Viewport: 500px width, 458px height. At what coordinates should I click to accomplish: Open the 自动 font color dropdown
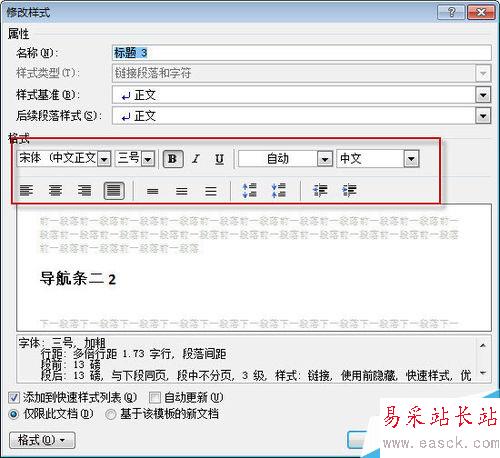324,159
